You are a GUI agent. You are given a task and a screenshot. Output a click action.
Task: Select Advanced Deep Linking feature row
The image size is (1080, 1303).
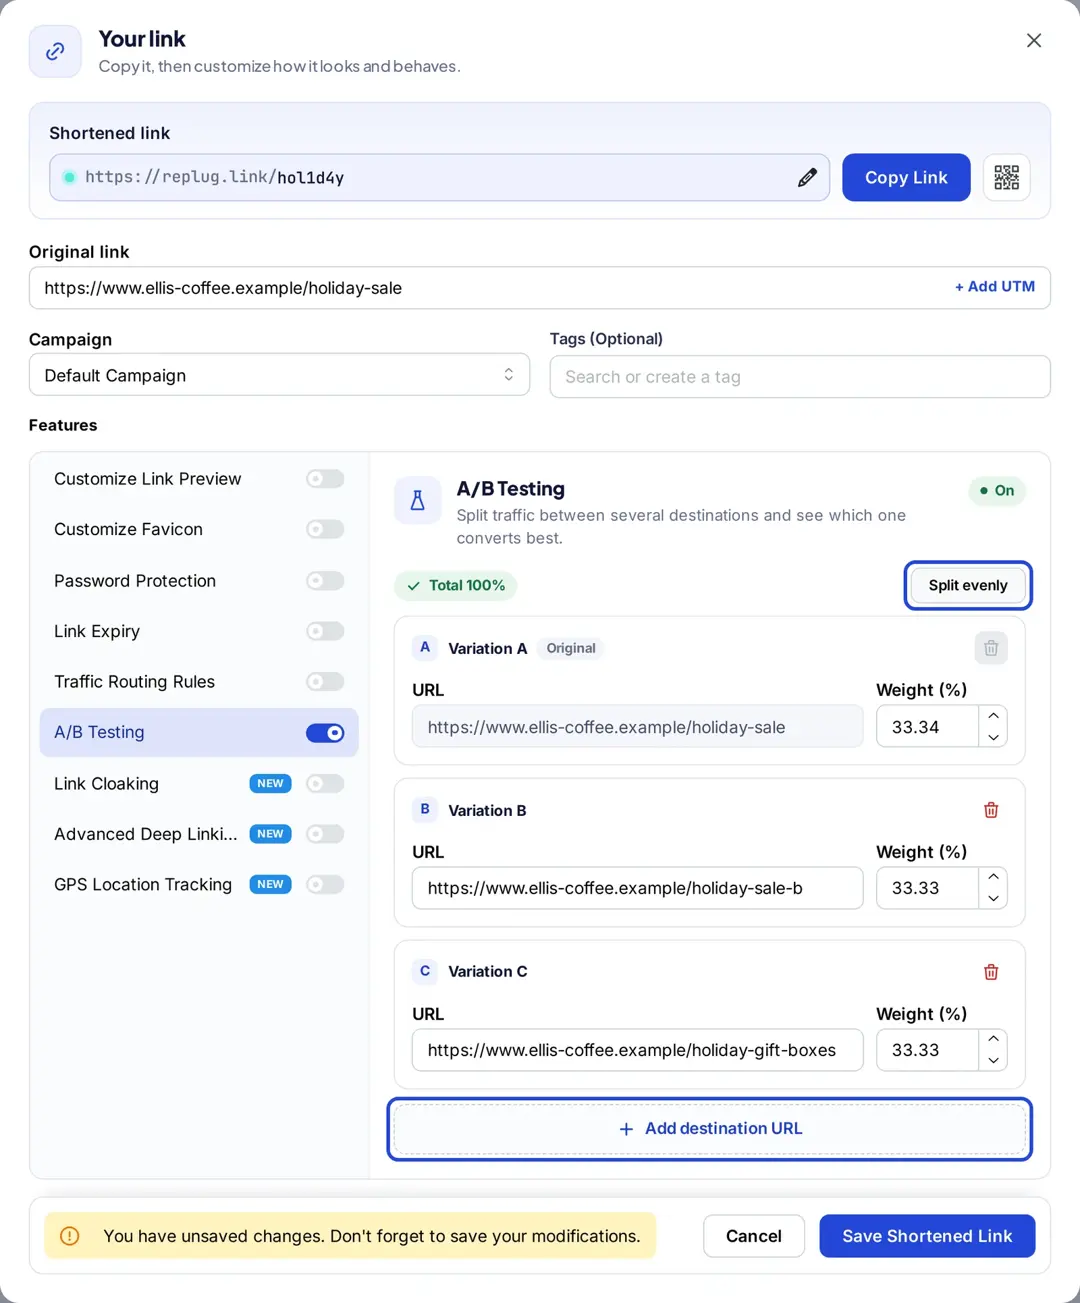(199, 834)
